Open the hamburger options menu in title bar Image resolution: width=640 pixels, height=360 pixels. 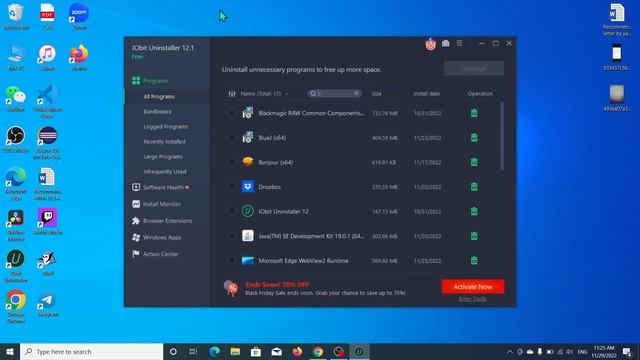[459, 43]
